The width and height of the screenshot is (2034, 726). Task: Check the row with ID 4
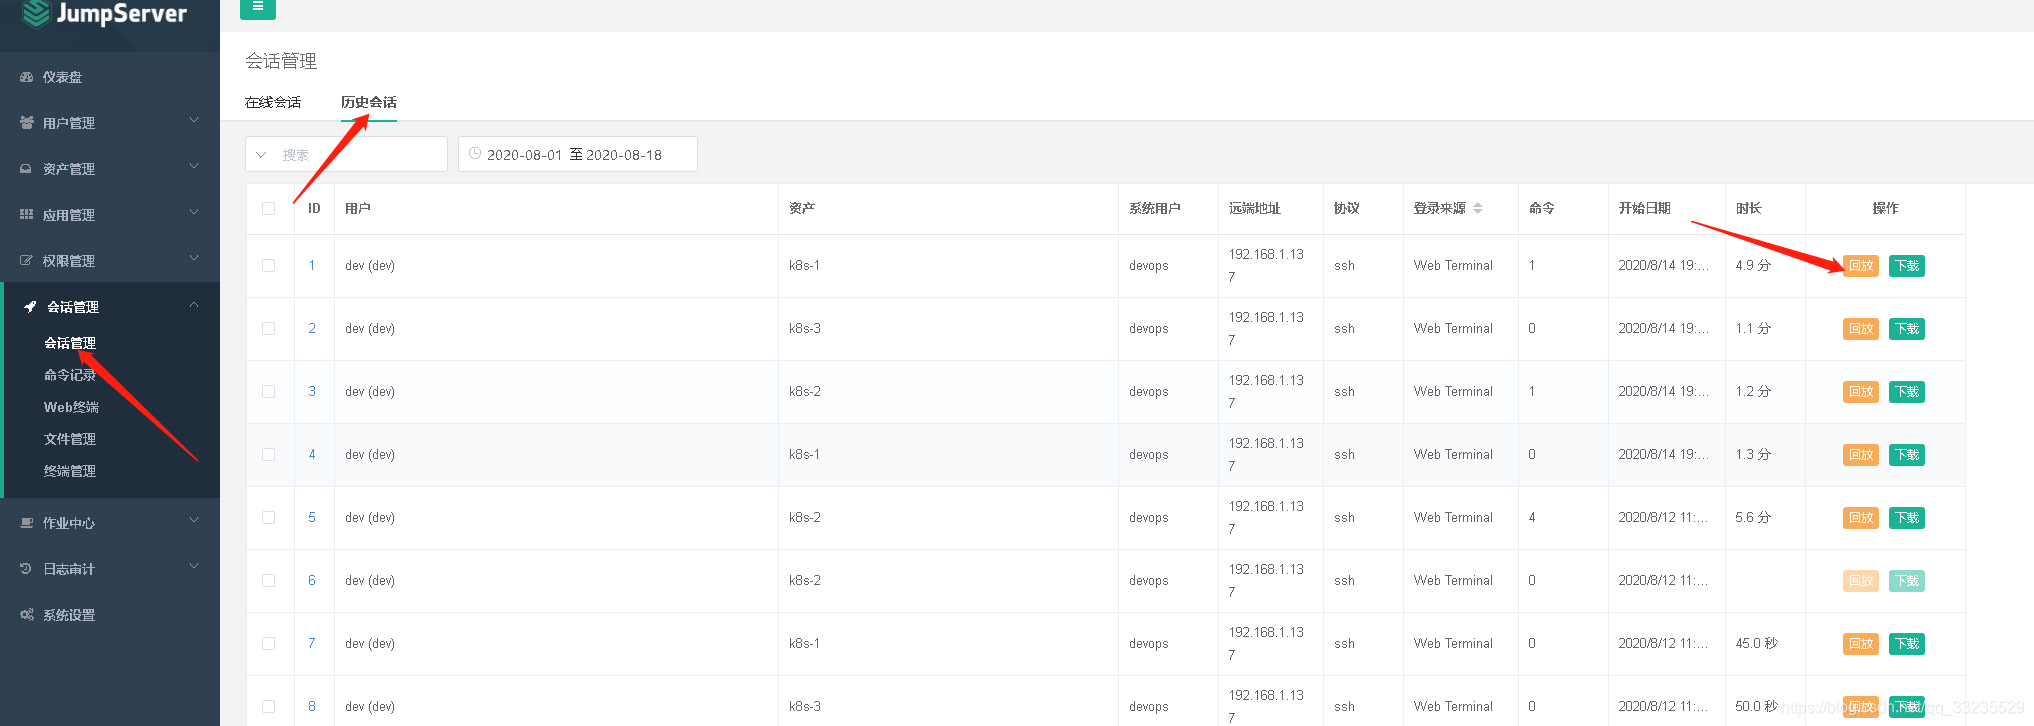tap(268, 455)
